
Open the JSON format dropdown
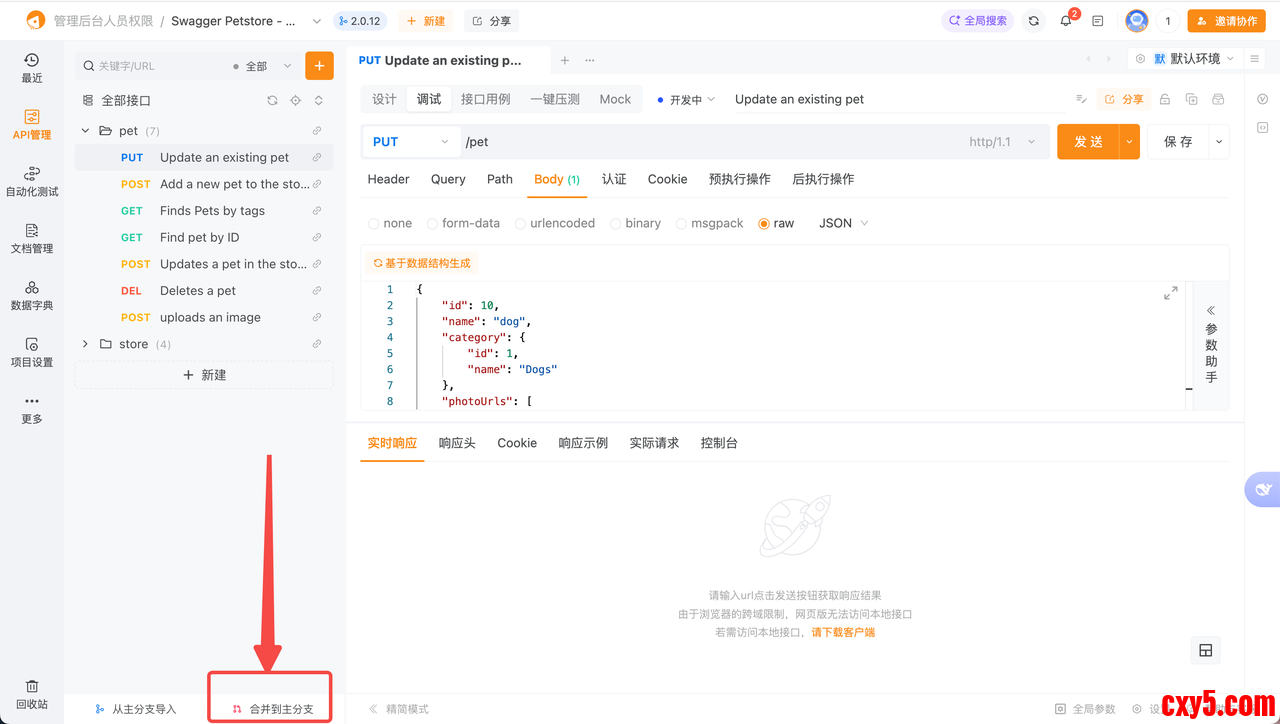click(x=843, y=223)
